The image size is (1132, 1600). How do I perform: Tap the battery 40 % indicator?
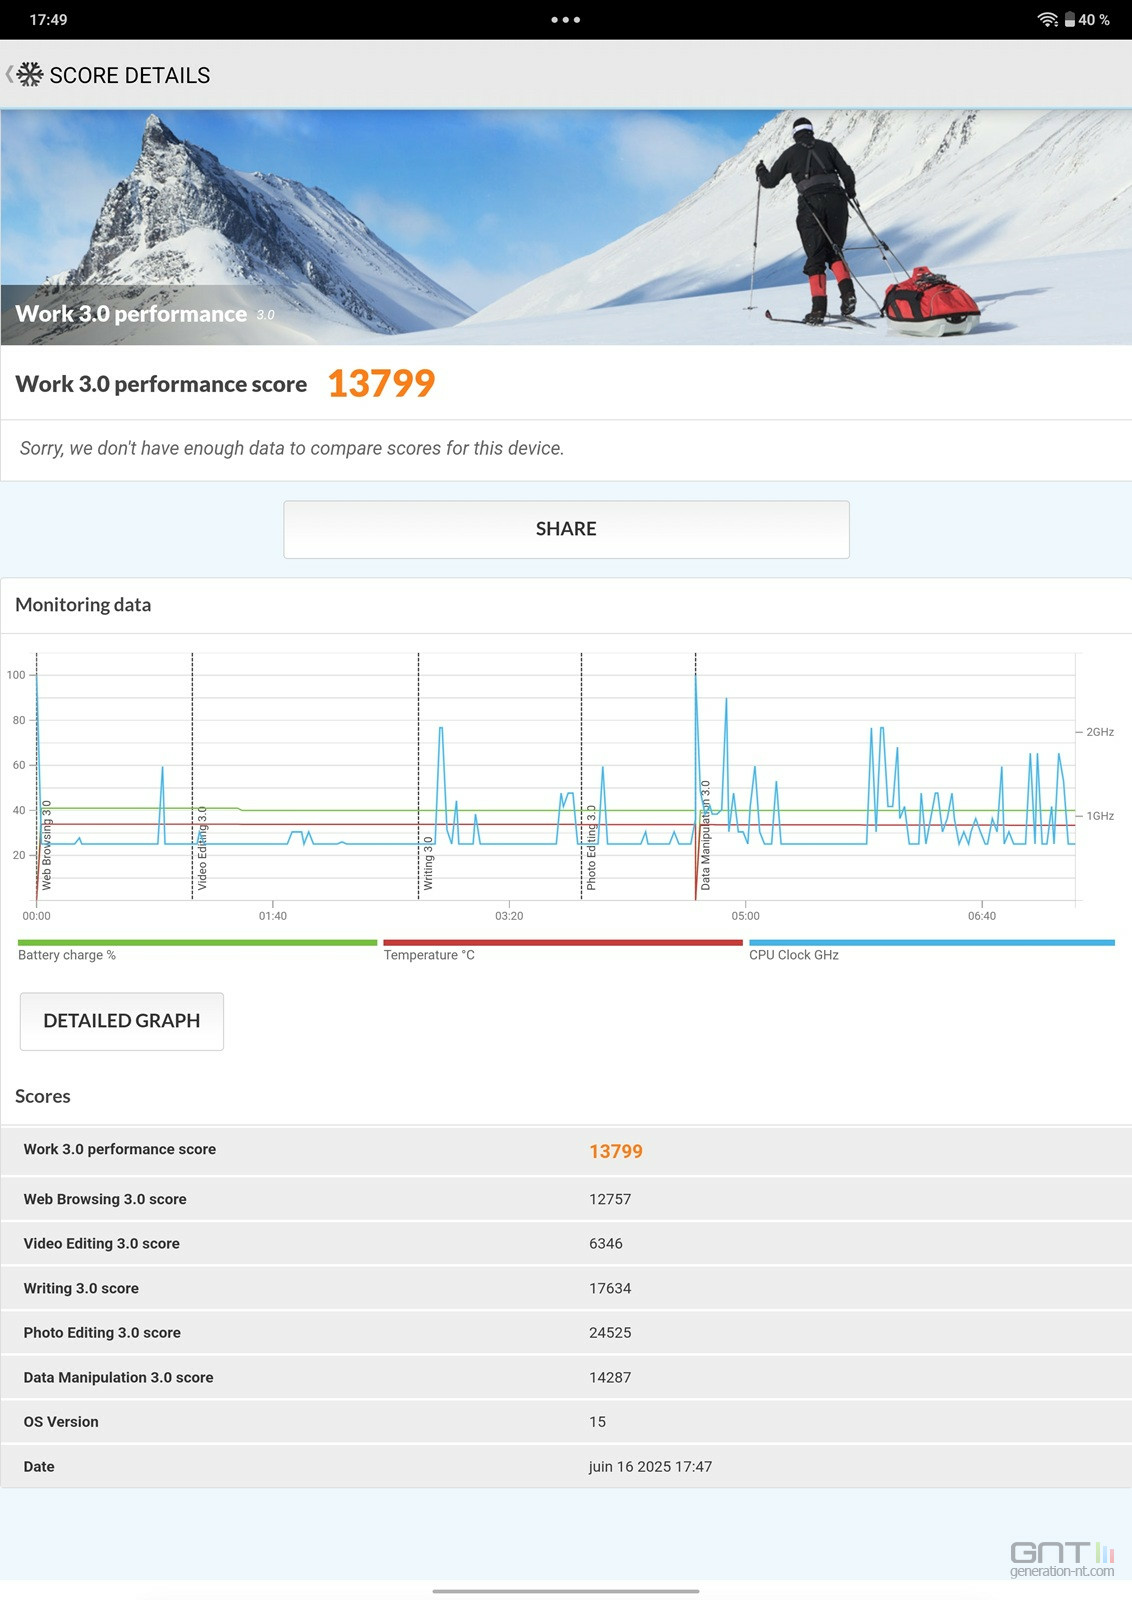pos(1087,20)
